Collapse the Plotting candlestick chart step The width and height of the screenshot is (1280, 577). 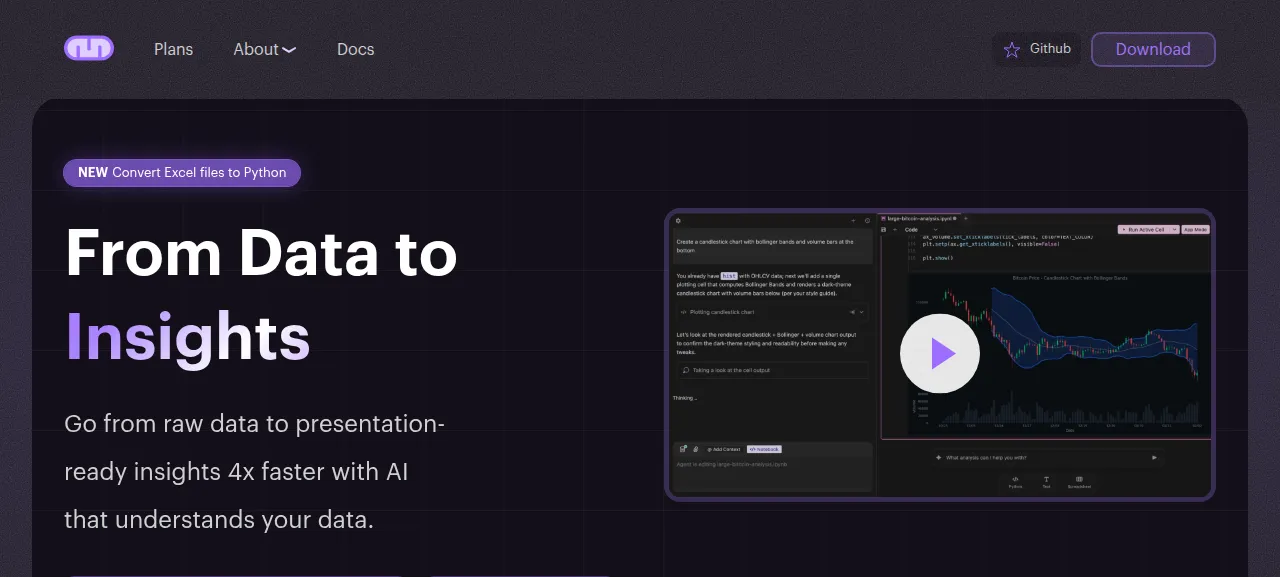(862, 312)
